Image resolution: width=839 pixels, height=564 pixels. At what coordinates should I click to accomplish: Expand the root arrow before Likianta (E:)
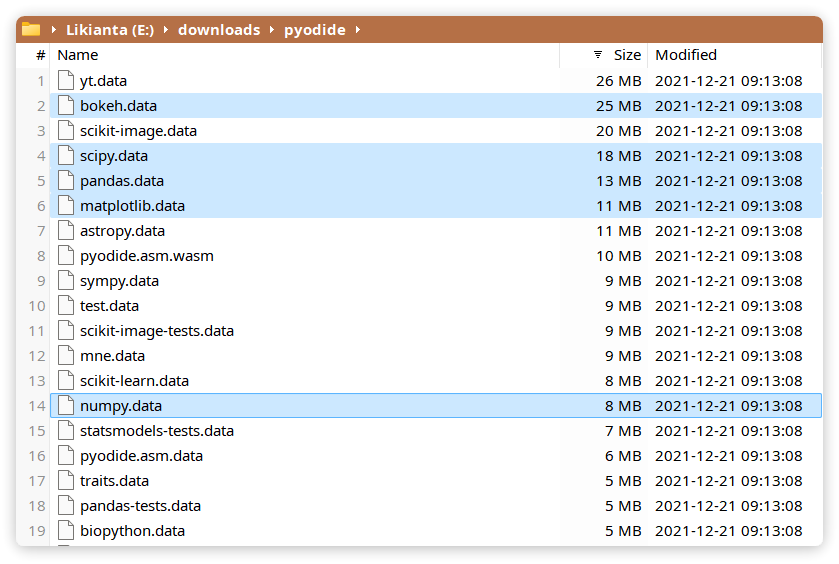pyautogui.click(x=54, y=30)
